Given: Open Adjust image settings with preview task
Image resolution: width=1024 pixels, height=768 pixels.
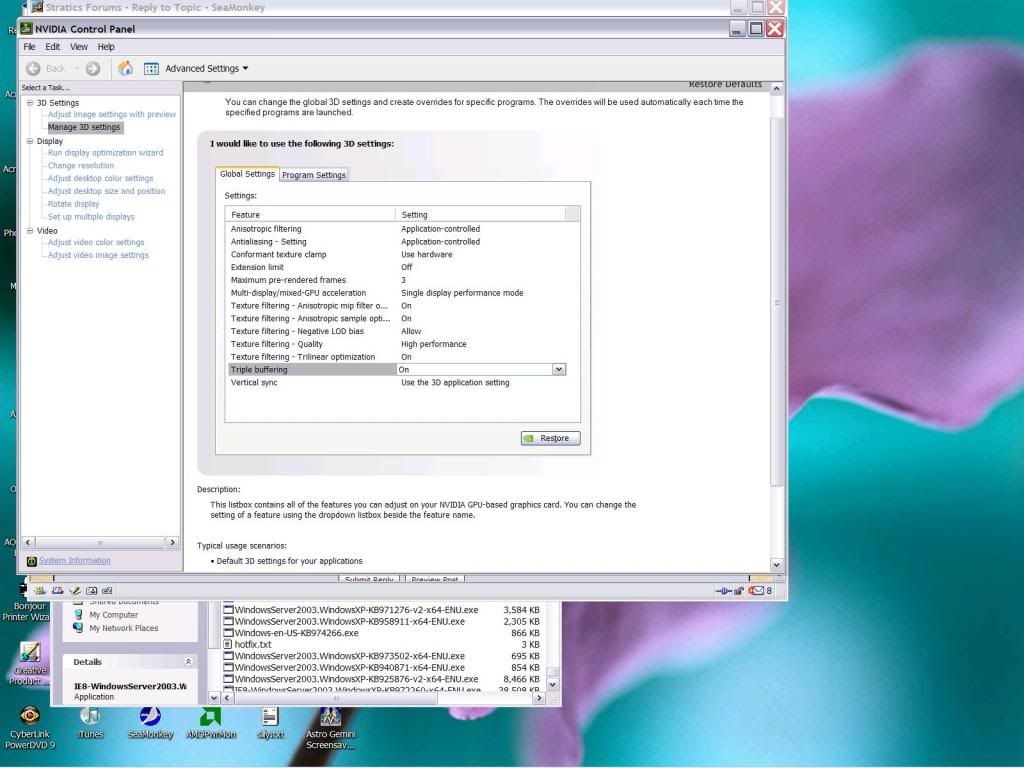Looking at the screenshot, I should 112,114.
